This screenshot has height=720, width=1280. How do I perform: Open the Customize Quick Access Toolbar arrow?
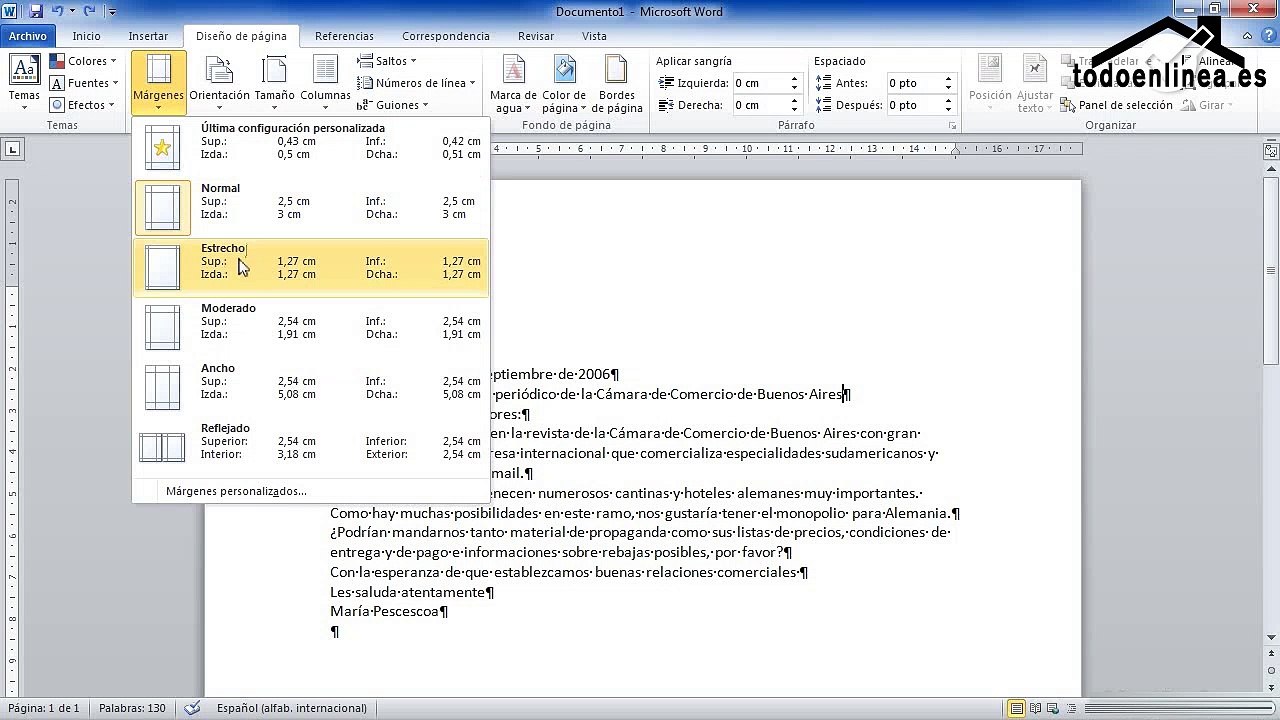[111, 12]
